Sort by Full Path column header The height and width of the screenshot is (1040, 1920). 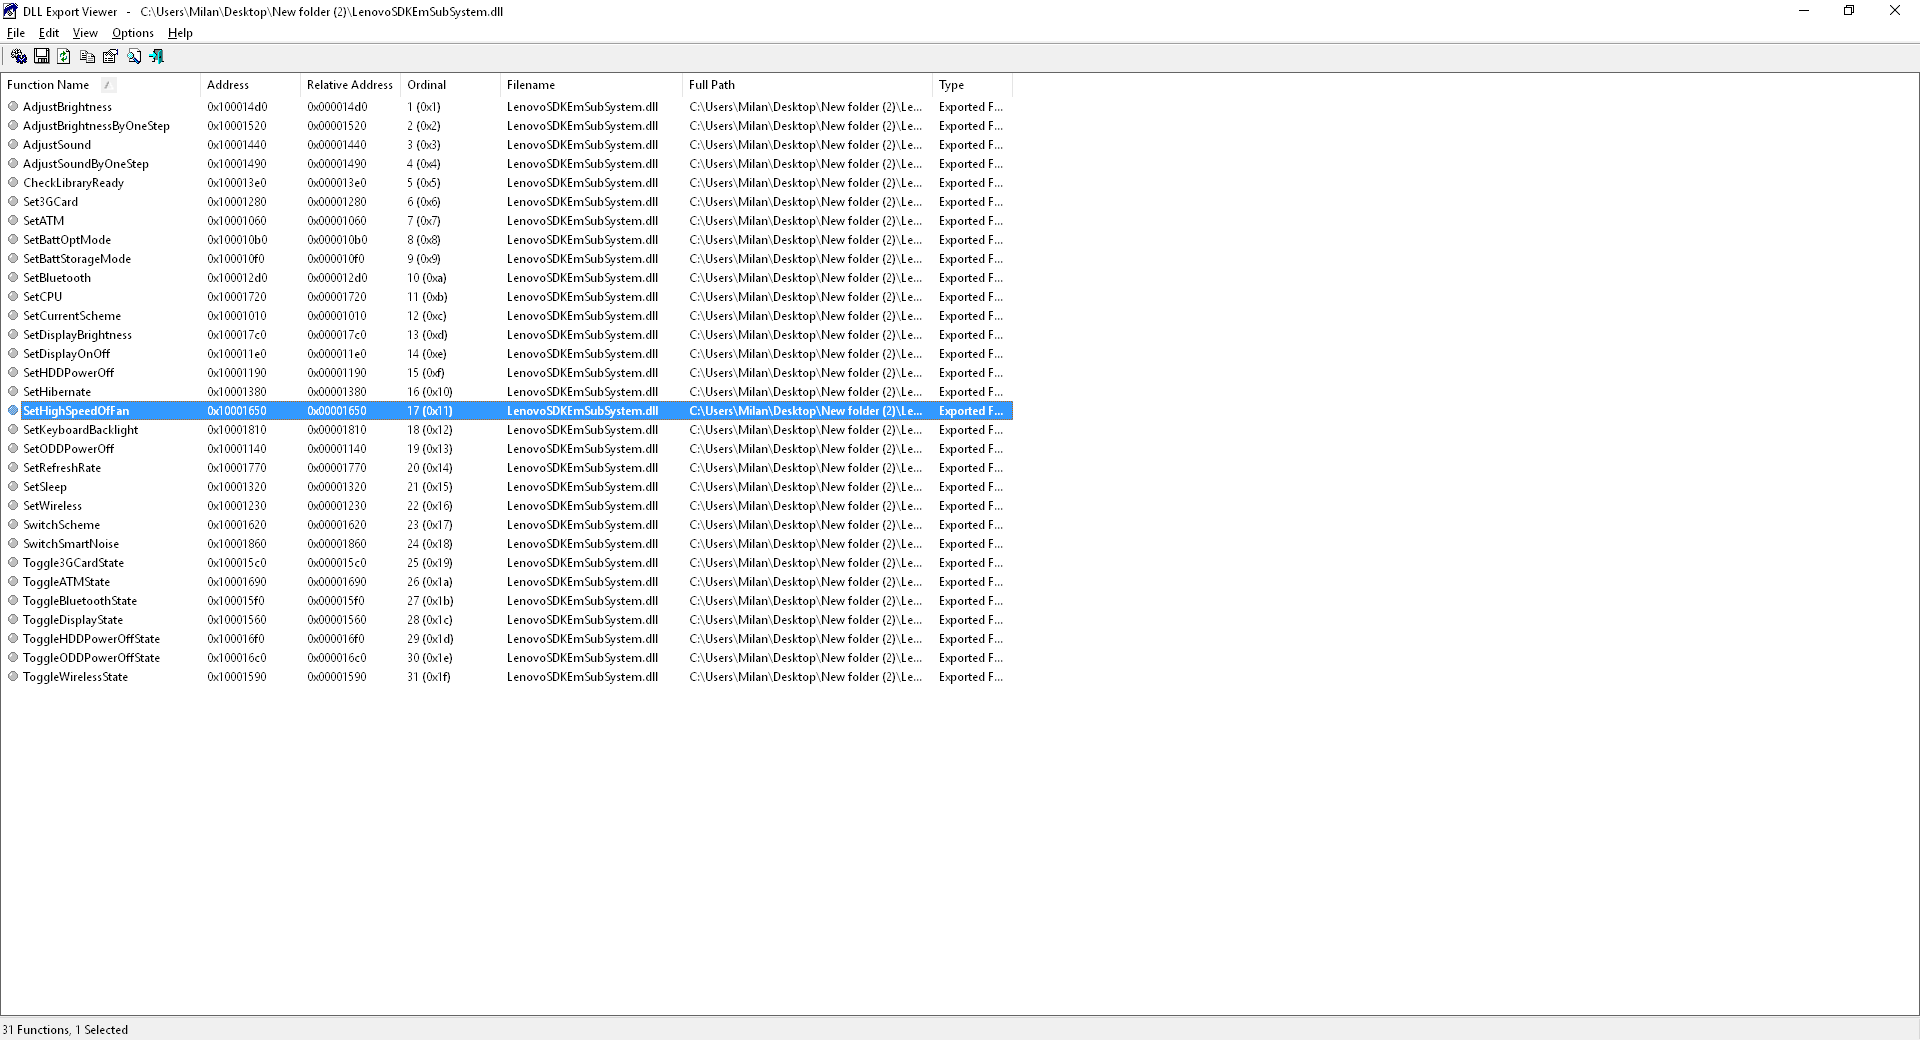click(x=807, y=85)
